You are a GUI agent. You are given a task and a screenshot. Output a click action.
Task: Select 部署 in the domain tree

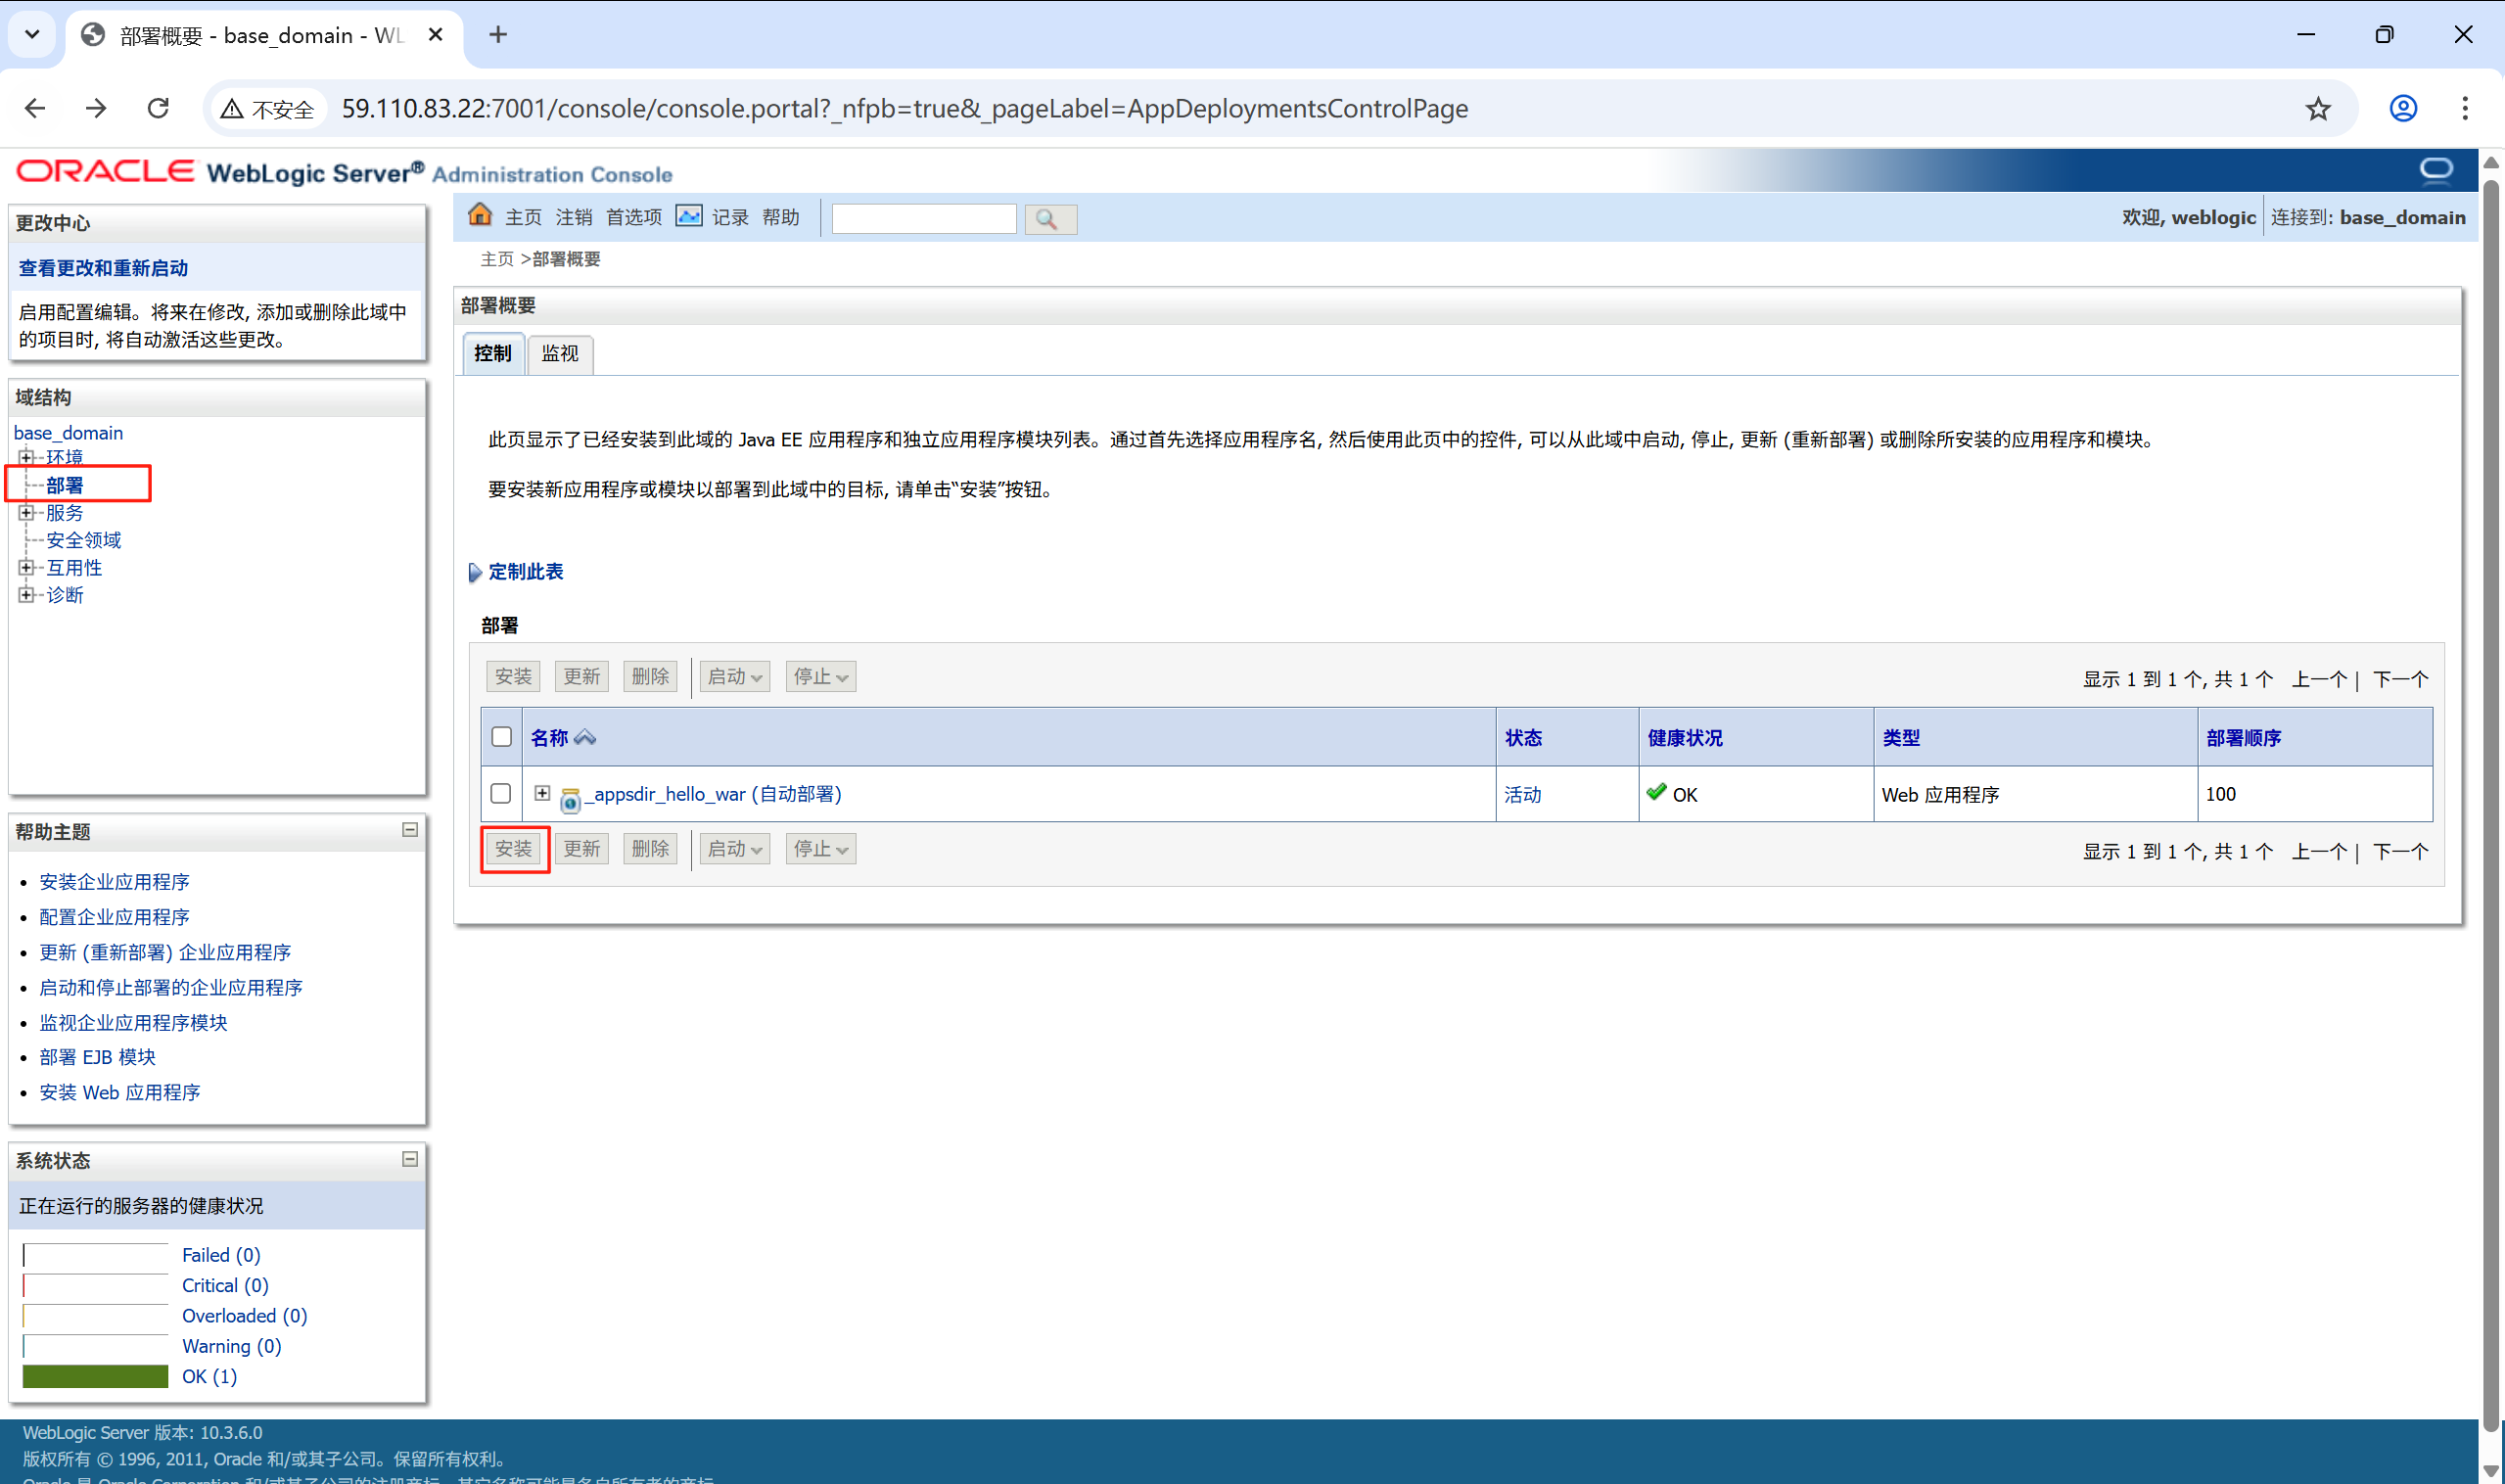[x=65, y=485]
